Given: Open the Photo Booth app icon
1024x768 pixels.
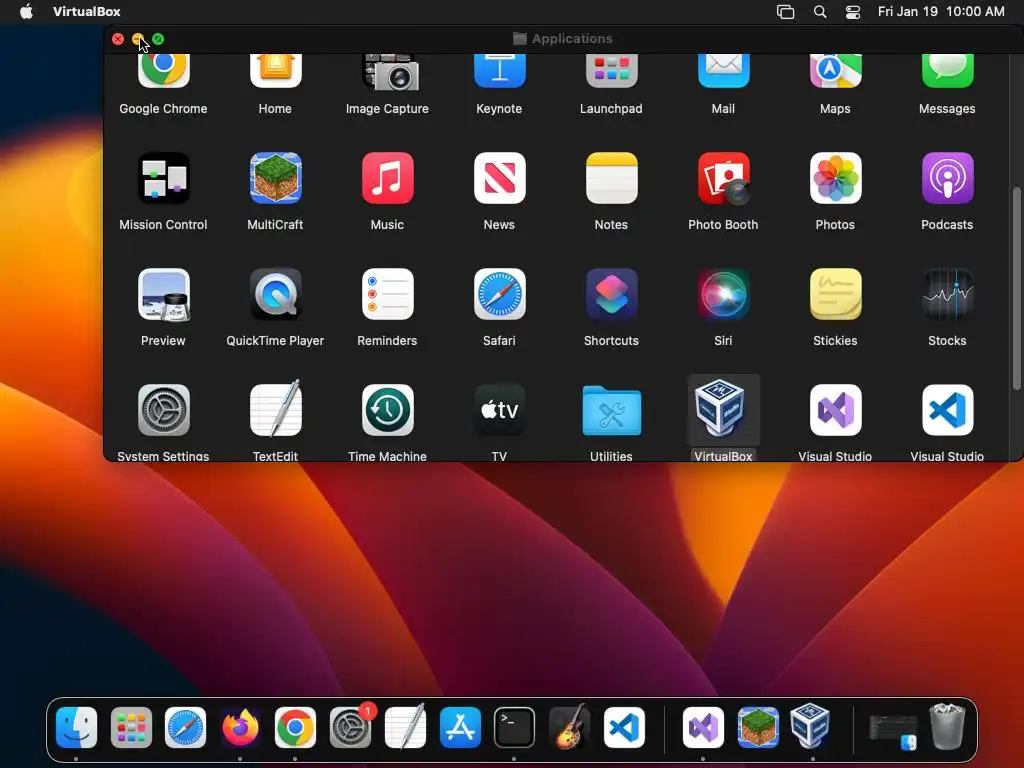Looking at the screenshot, I should pos(723,178).
